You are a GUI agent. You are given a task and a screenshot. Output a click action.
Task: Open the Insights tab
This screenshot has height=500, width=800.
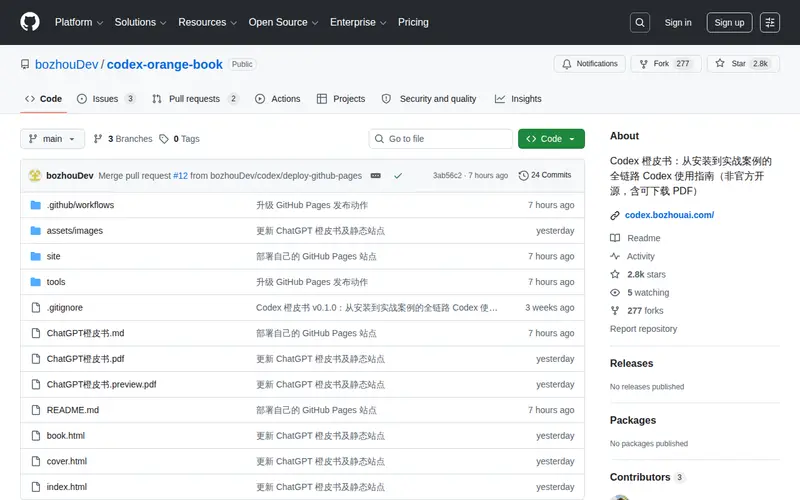coord(518,99)
